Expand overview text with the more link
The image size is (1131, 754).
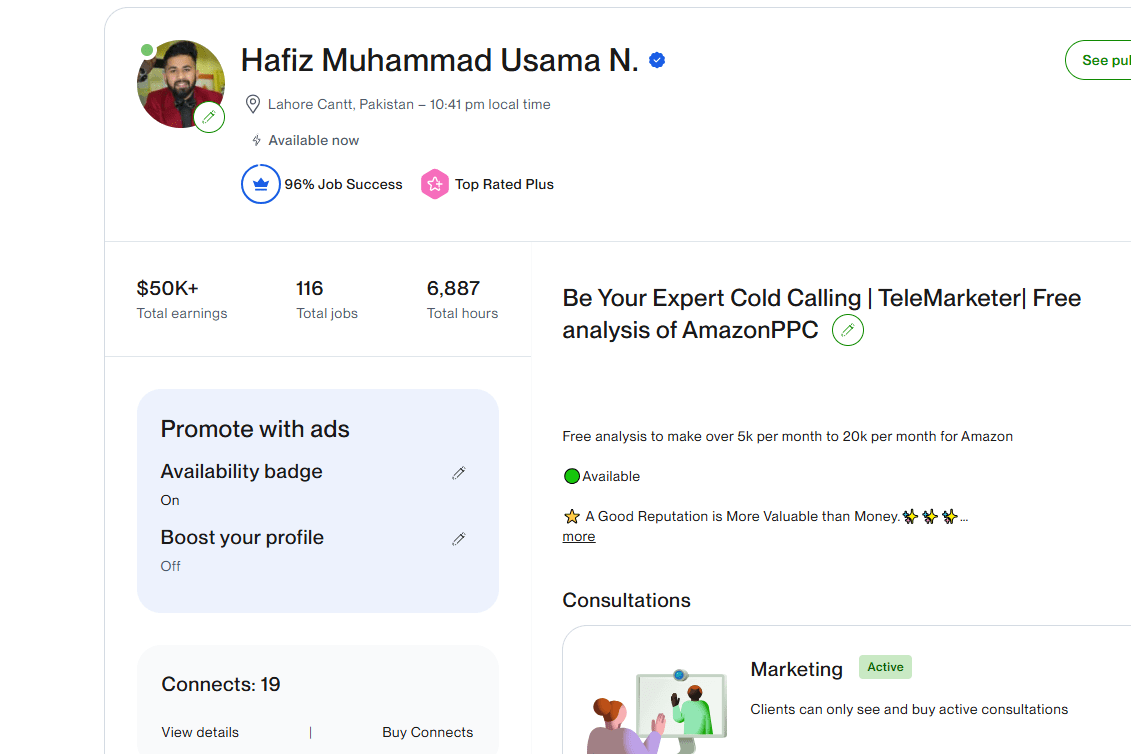coord(578,537)
